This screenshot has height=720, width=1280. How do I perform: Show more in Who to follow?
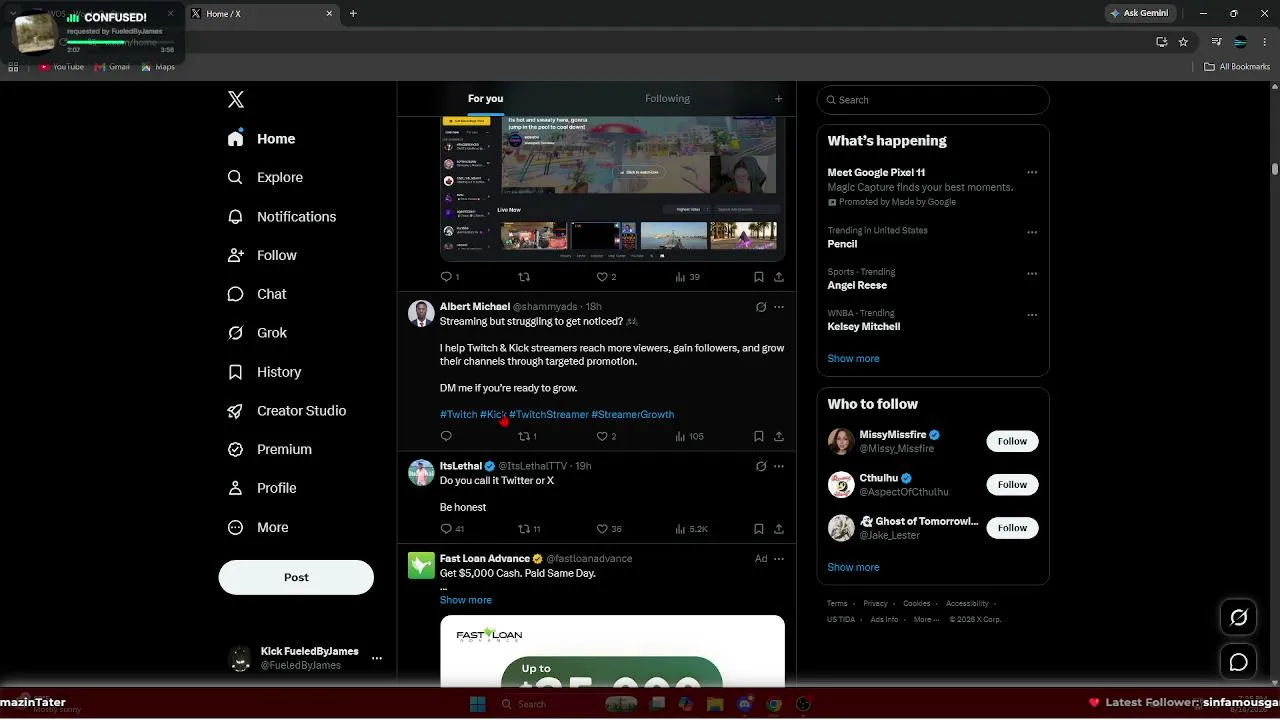point(853,567)
